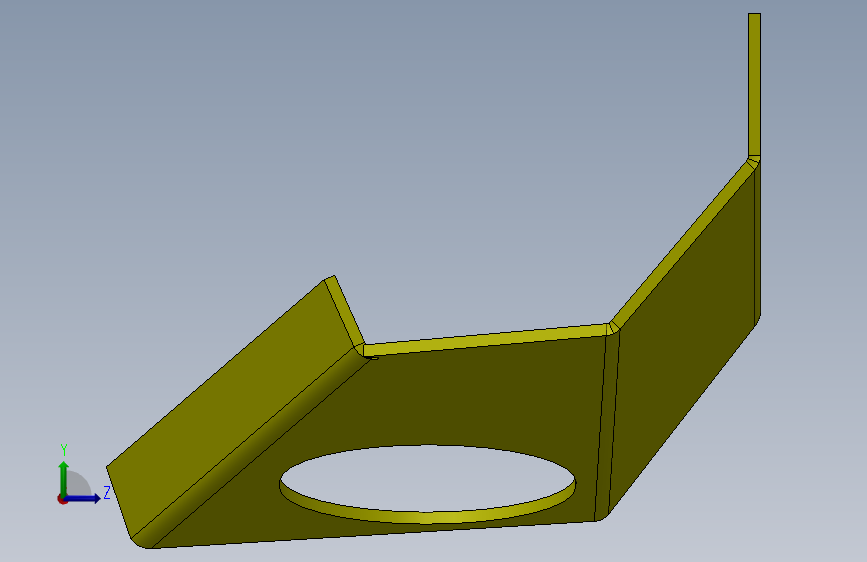Select the thin vertical tab at top
The image size is (867, 562).
[x=754, y=85]
